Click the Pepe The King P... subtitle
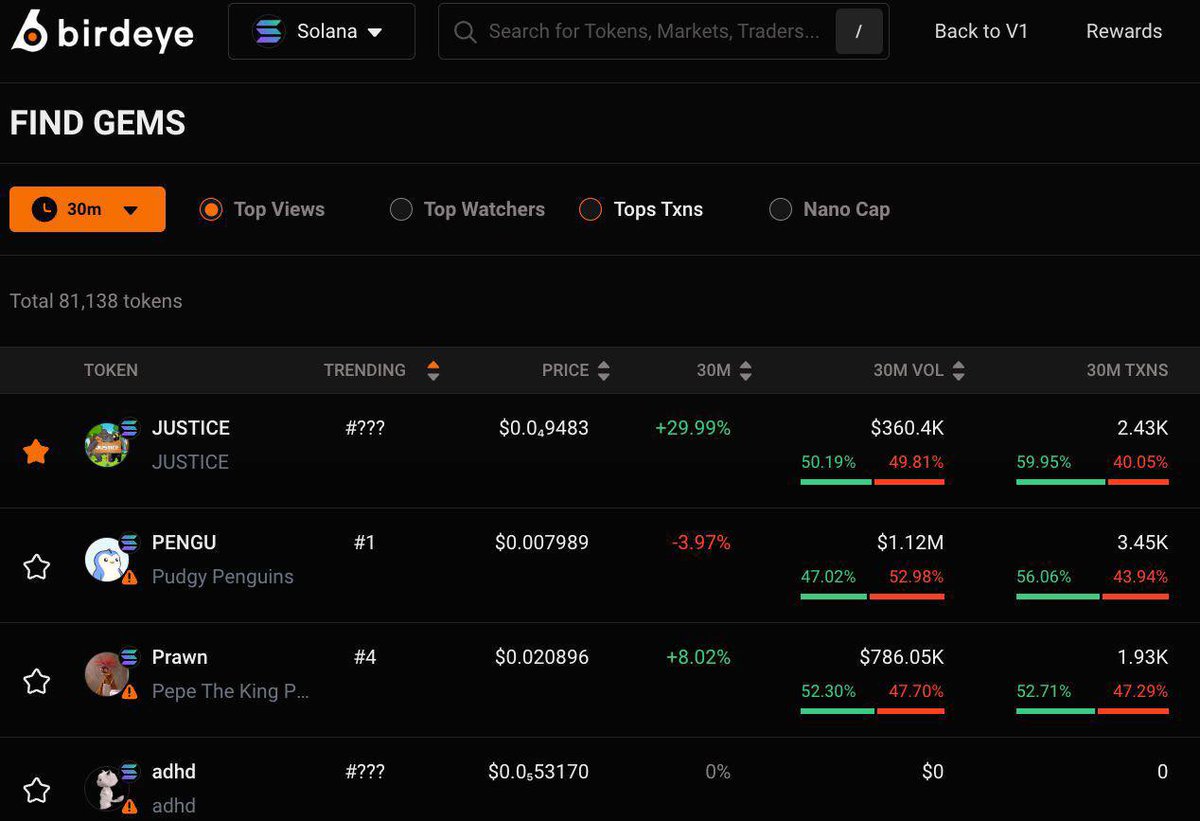Image resolution: width=1200 pixels, height=821 pixels. [x=231, y=692]
